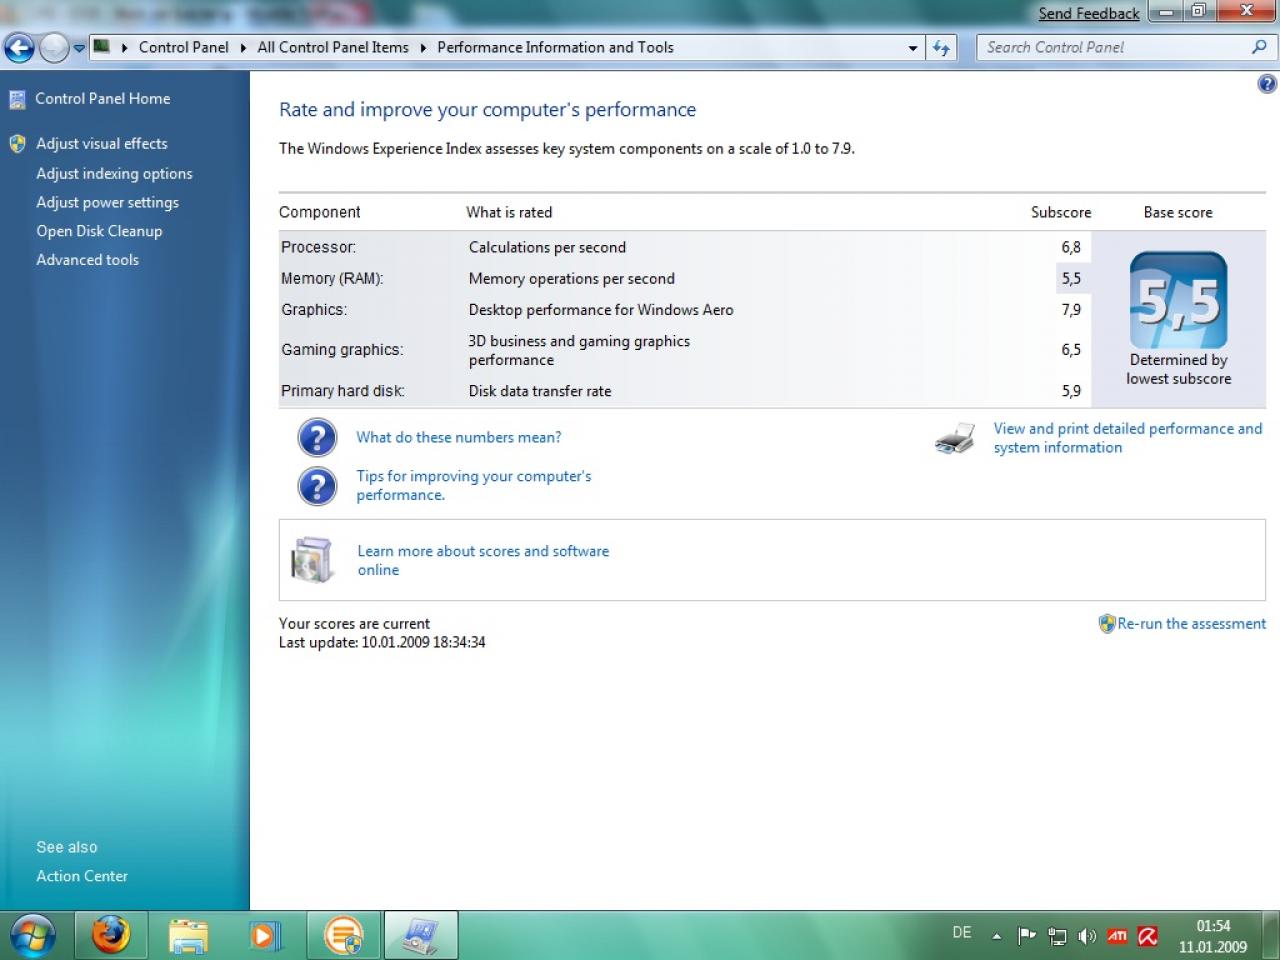
Task: Refresh the page with the refresh button
Action: point(941,47)
